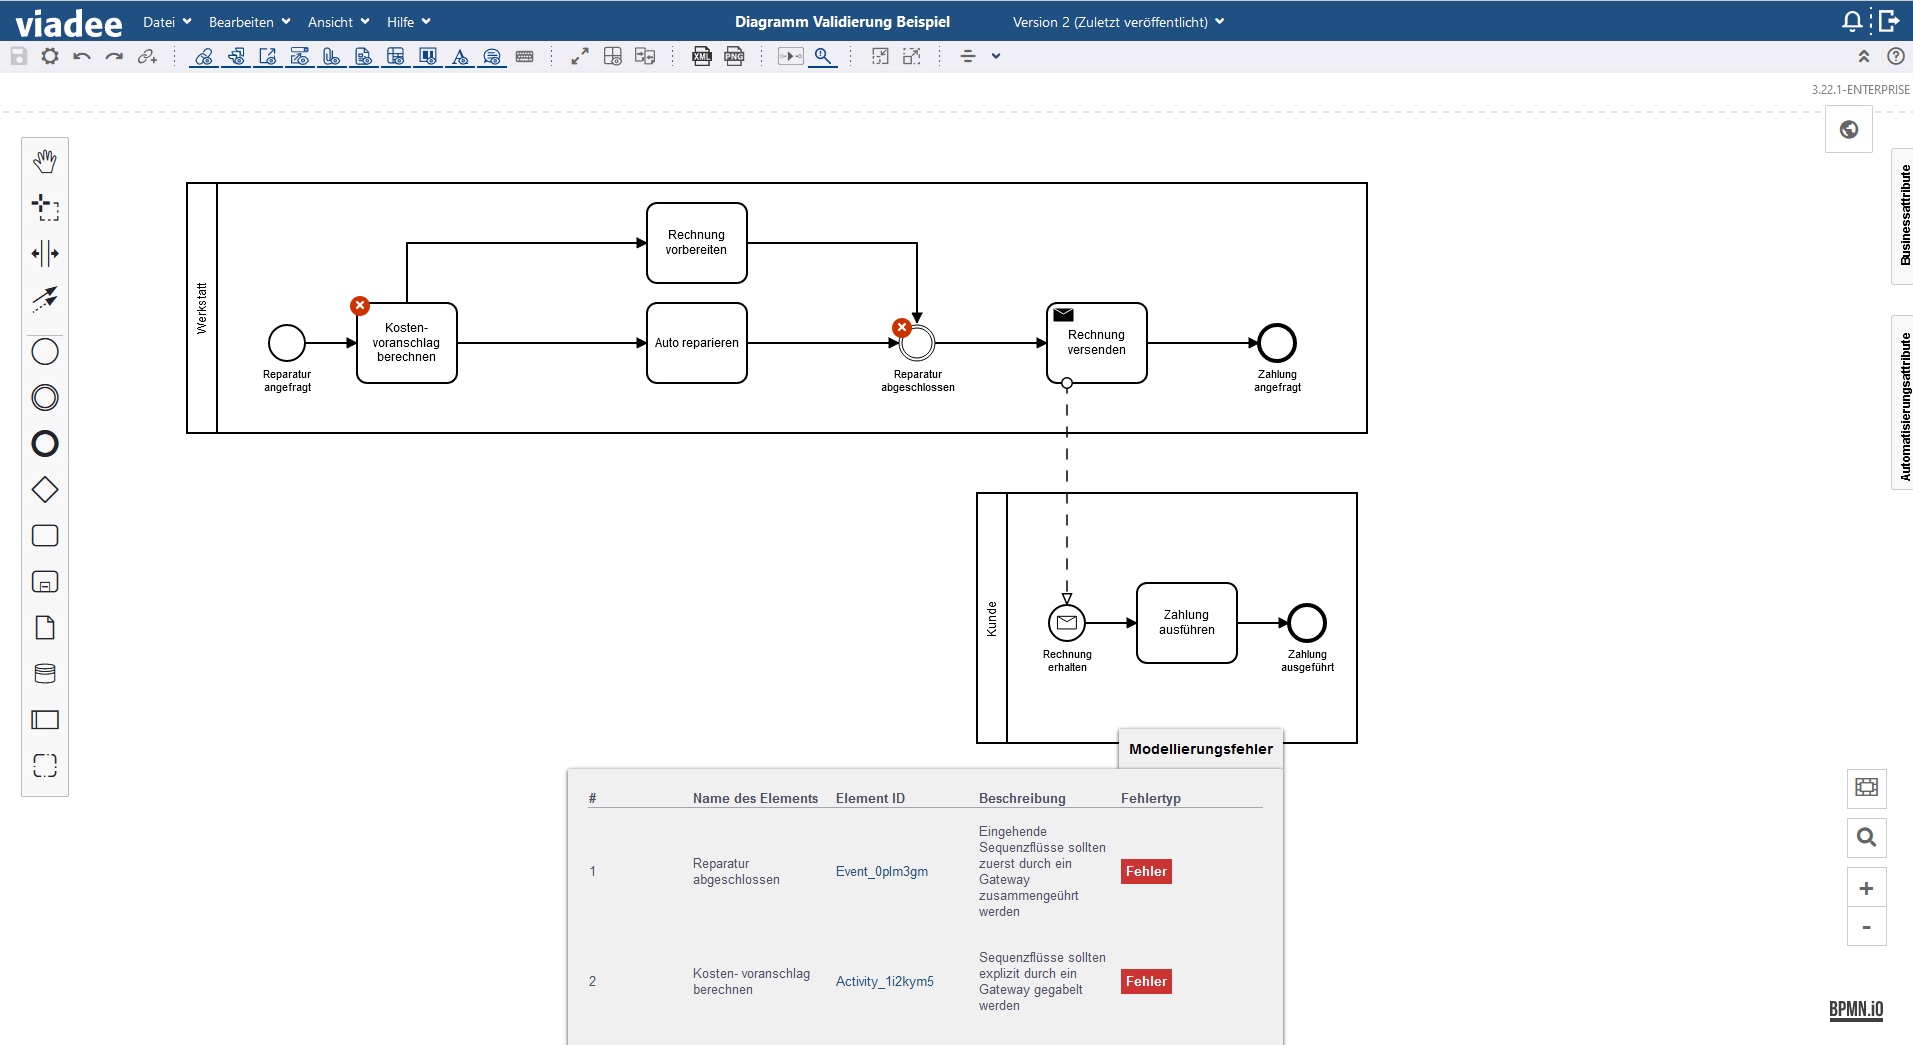Create group from palette
This screenshot has height=1045, width=1913.
click(x=45, y=766)
